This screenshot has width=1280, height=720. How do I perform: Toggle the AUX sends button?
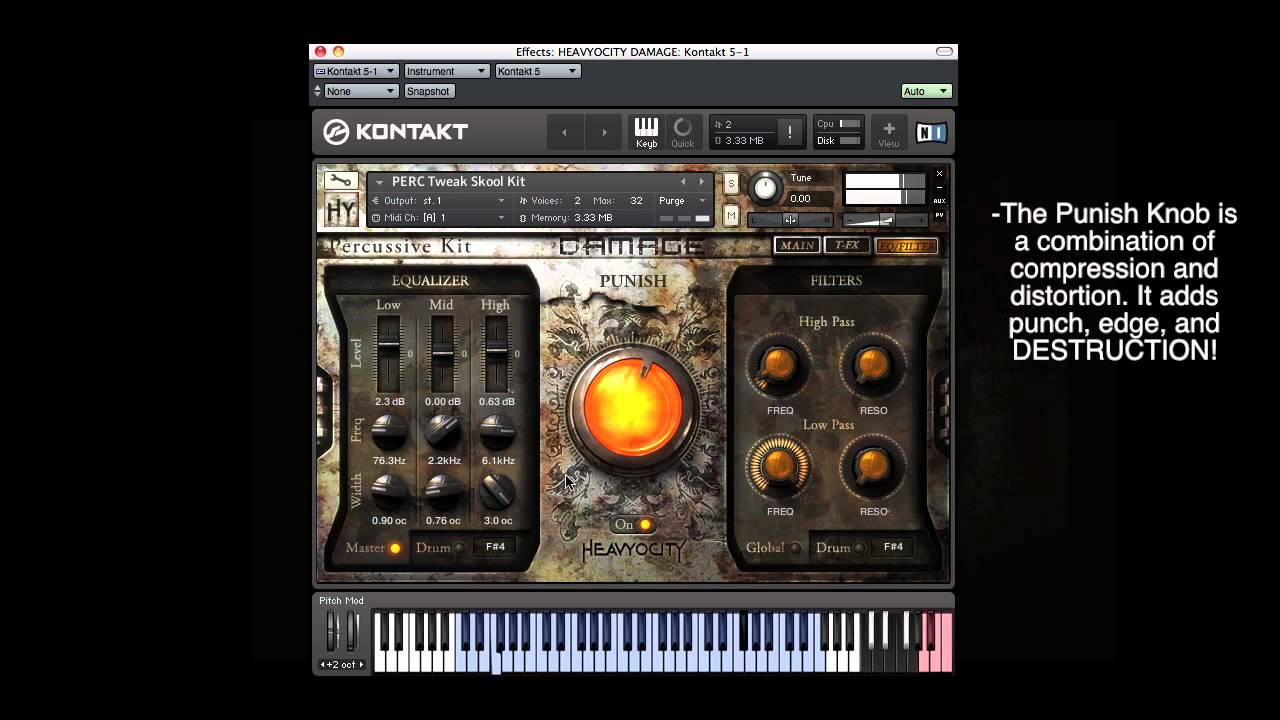tap(939, 200)
